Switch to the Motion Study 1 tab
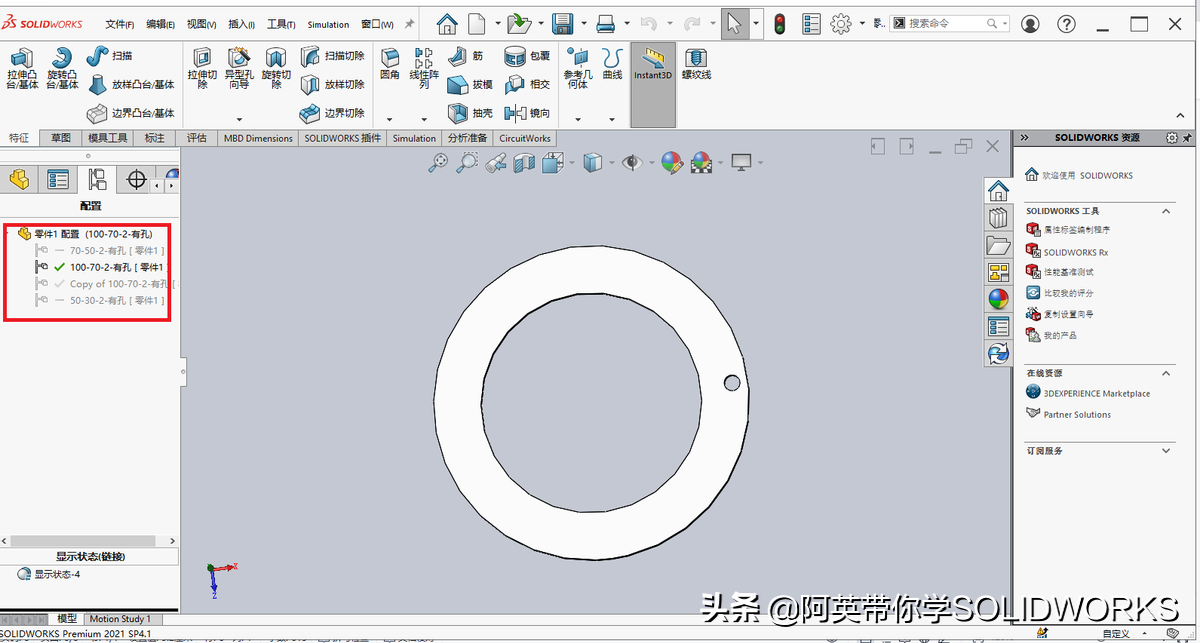This screenshot has width=1200, height=643. tap(120, 619)
